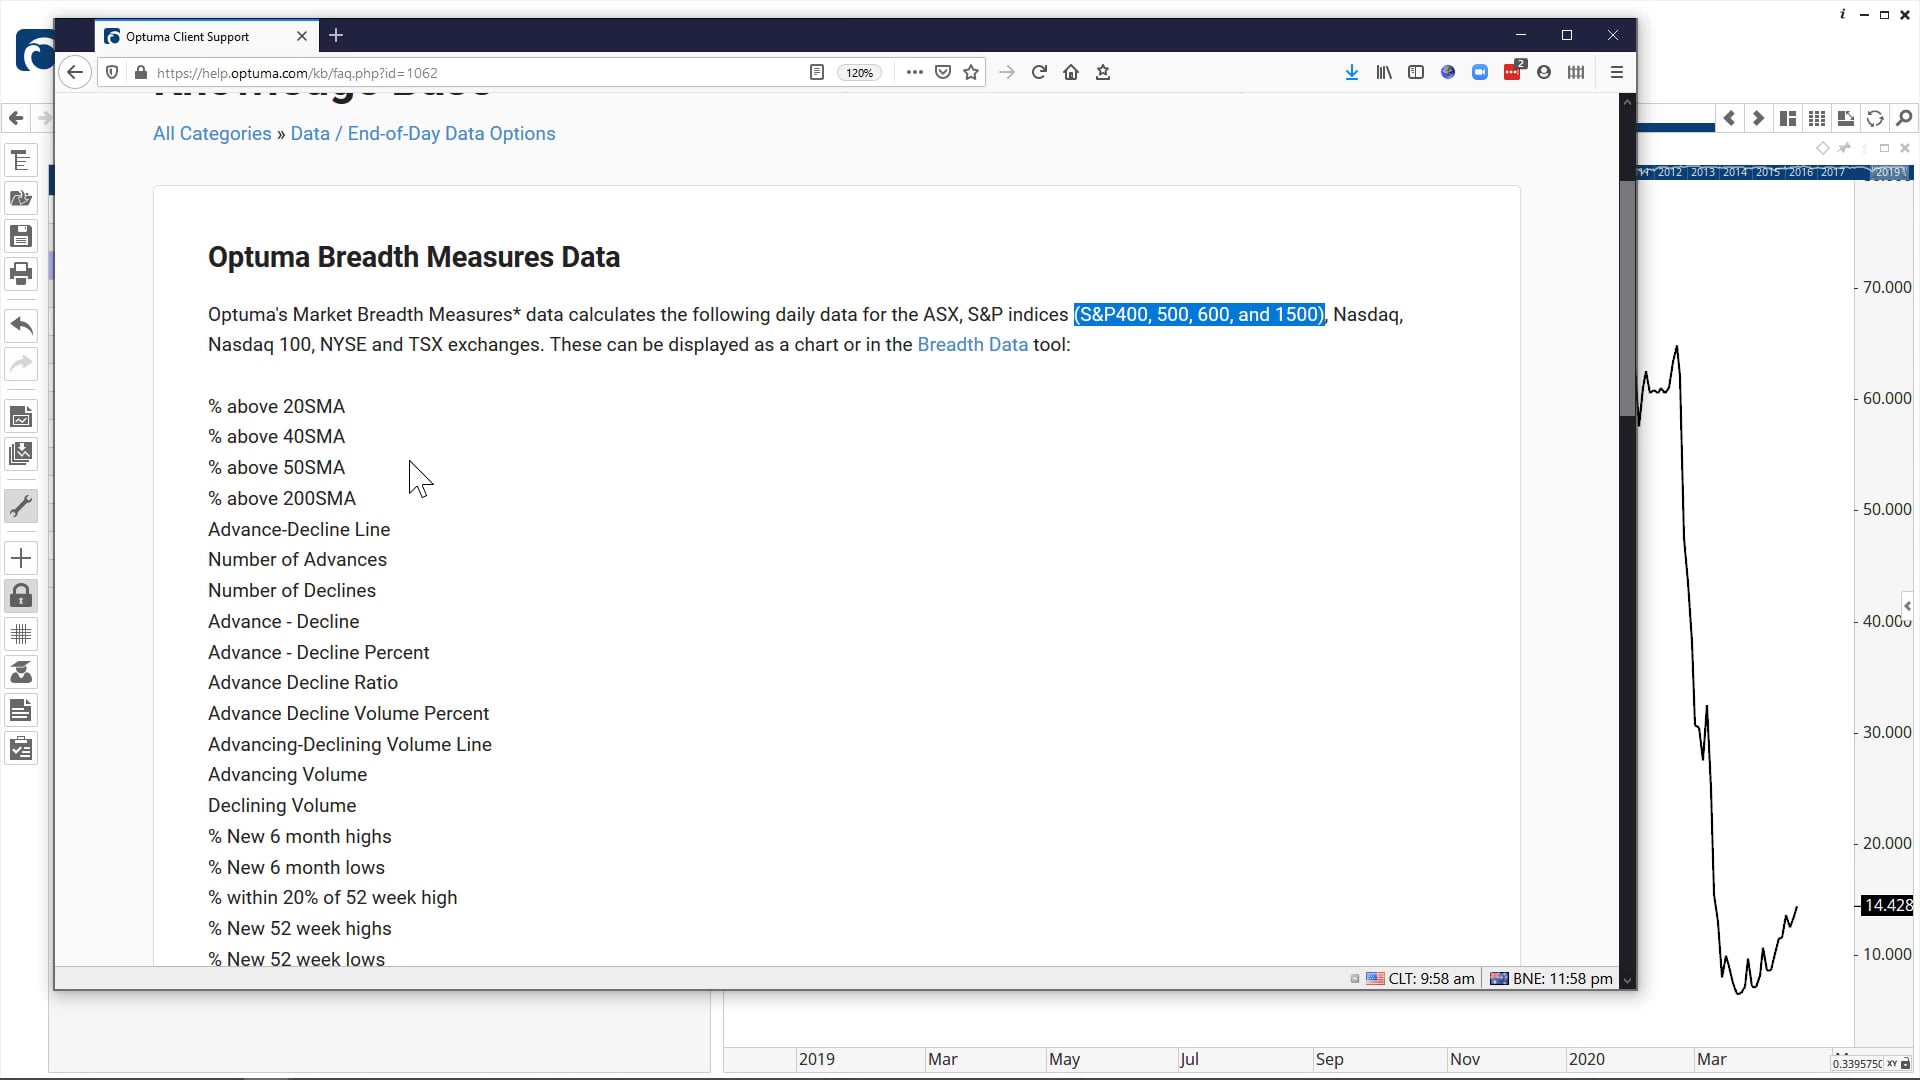
Task: Bookmark this page with the star icon
Action: [971, 72]
